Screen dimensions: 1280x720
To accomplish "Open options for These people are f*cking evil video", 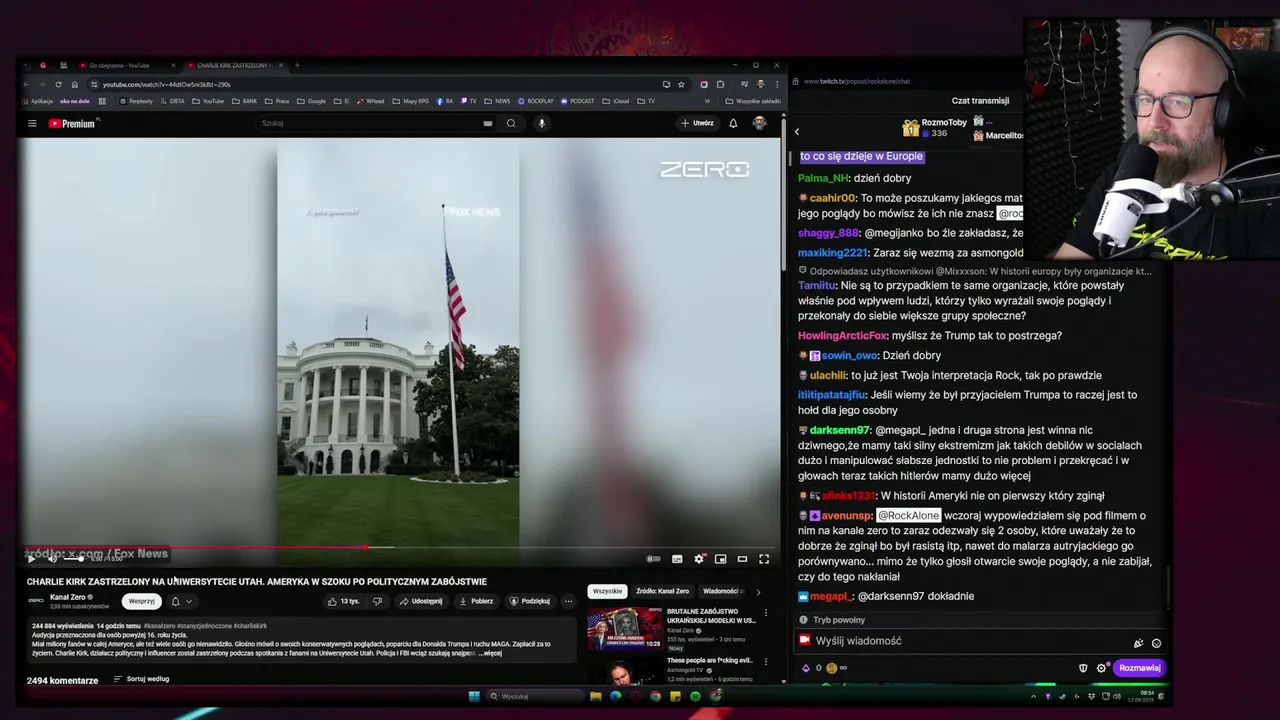I will [x=765, y=662].
